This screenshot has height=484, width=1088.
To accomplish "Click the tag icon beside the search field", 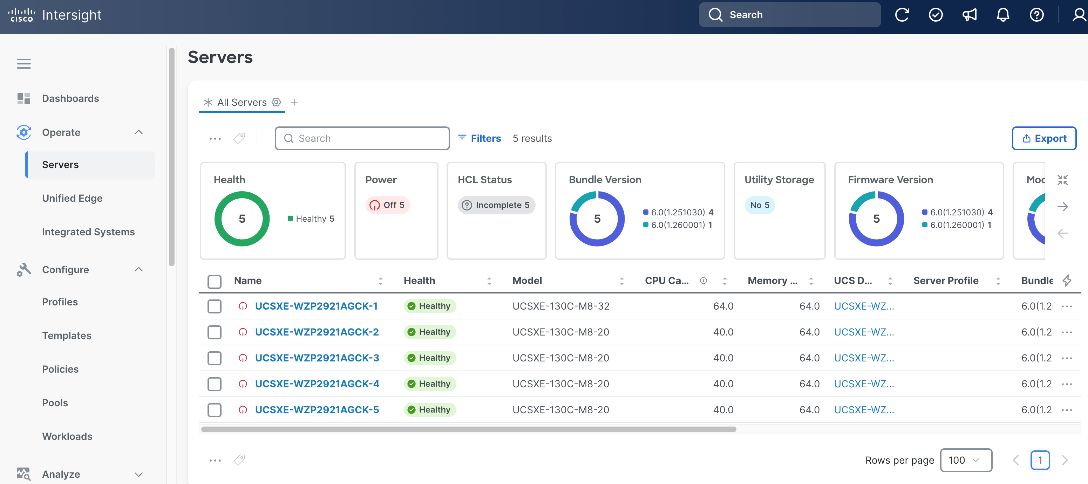I will tap(239, 139).
